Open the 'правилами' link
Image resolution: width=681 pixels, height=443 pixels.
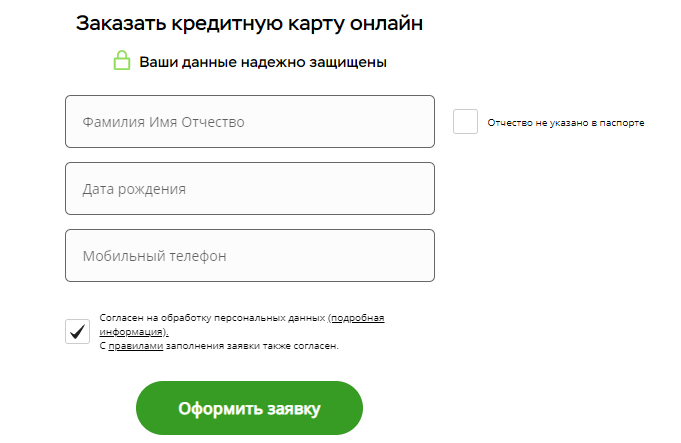pos(136,346)
